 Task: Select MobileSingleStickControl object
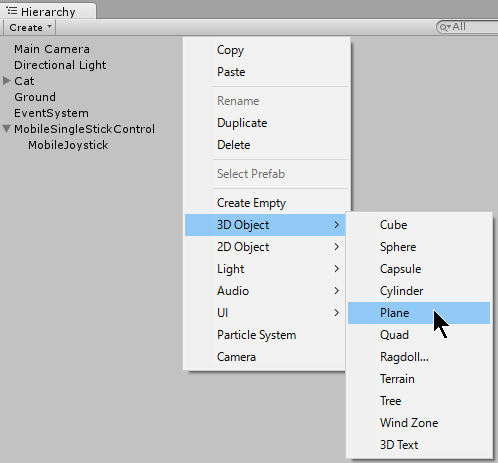coord(84,129)
